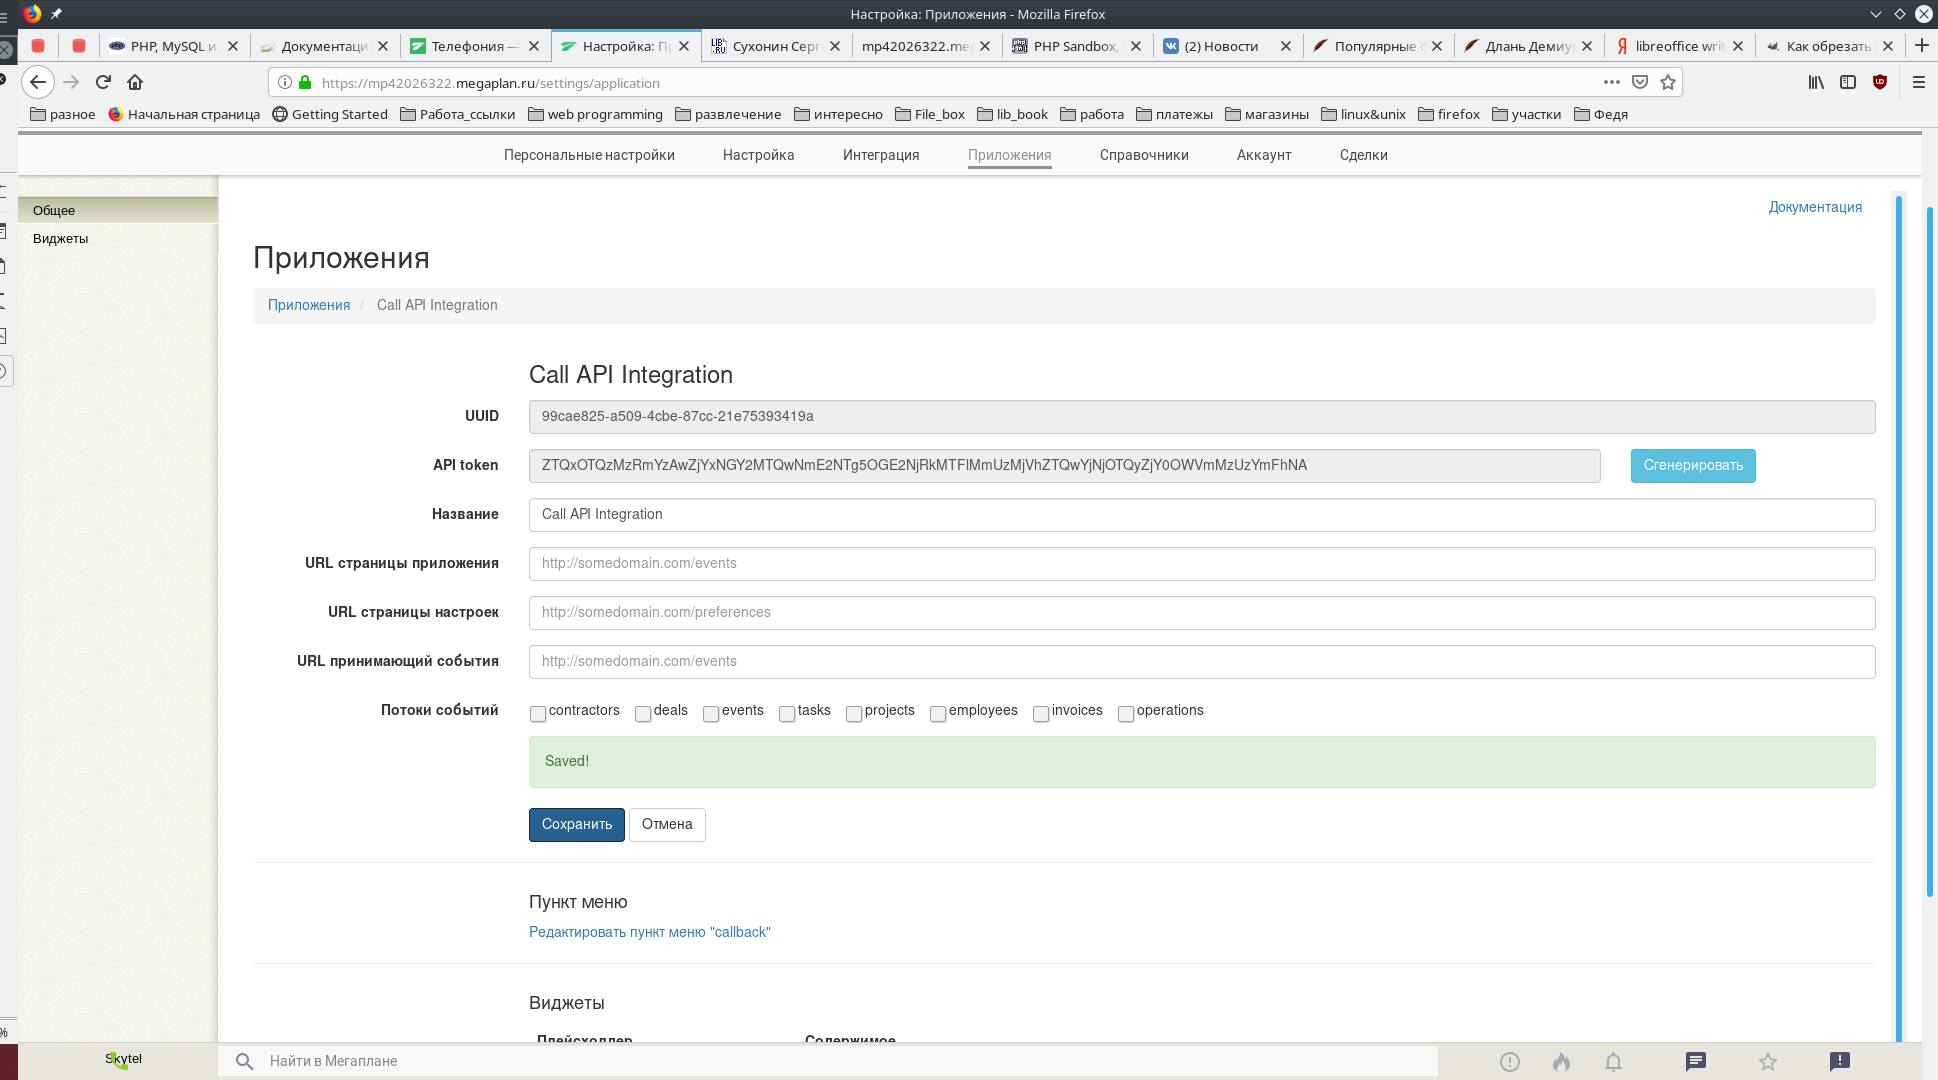Reload the current page
This screenshot has height=1080, width=1938.
tap(103, 82)
